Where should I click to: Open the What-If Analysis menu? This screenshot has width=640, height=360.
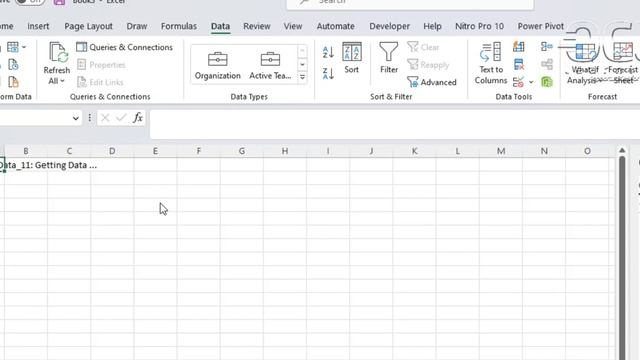(x=584, y=63)
